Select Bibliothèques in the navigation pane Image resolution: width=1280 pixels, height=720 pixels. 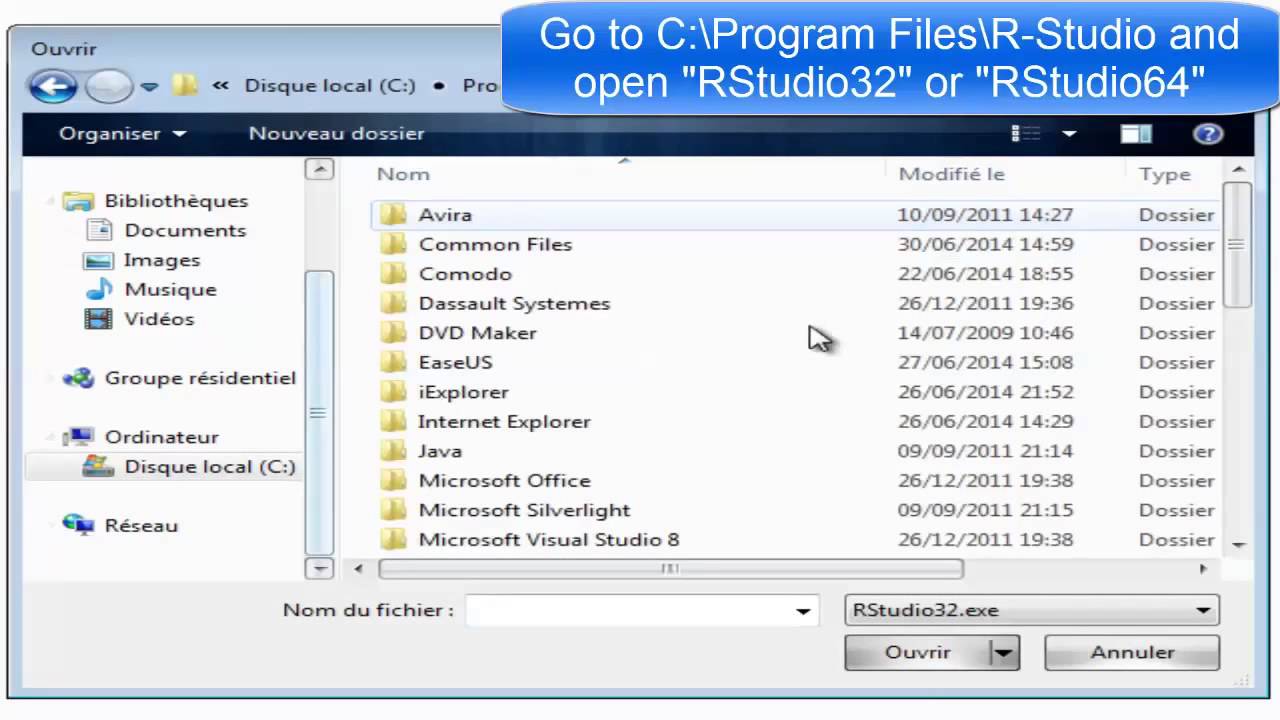pyautogui.click(x=176, y=201)
